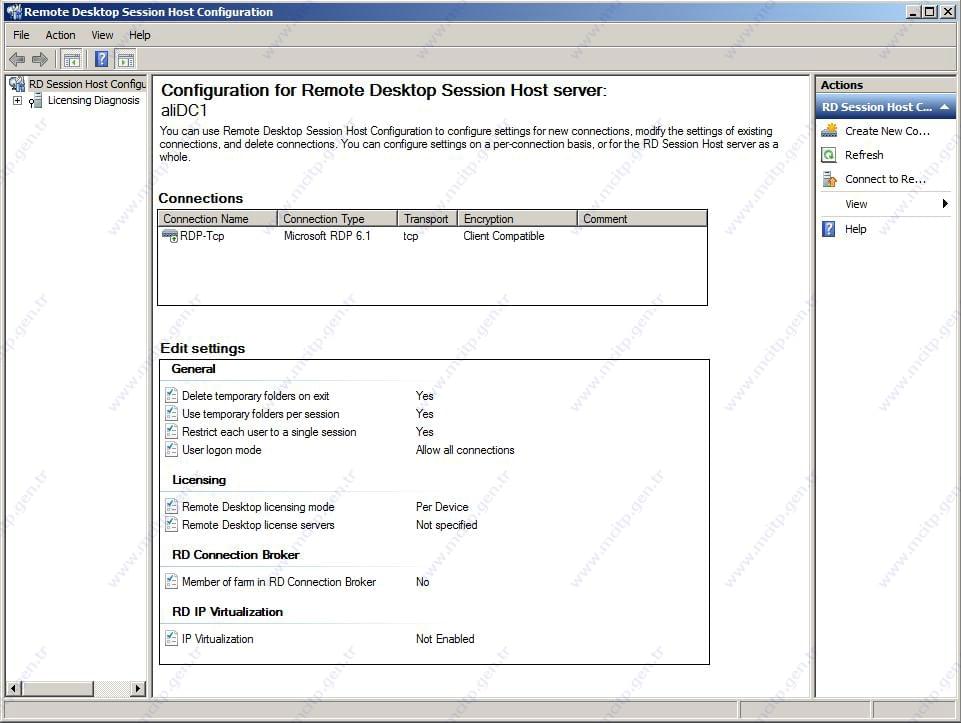Click the Forward arrow toolbar icon
961x723 pixels.
pos(40,59)
